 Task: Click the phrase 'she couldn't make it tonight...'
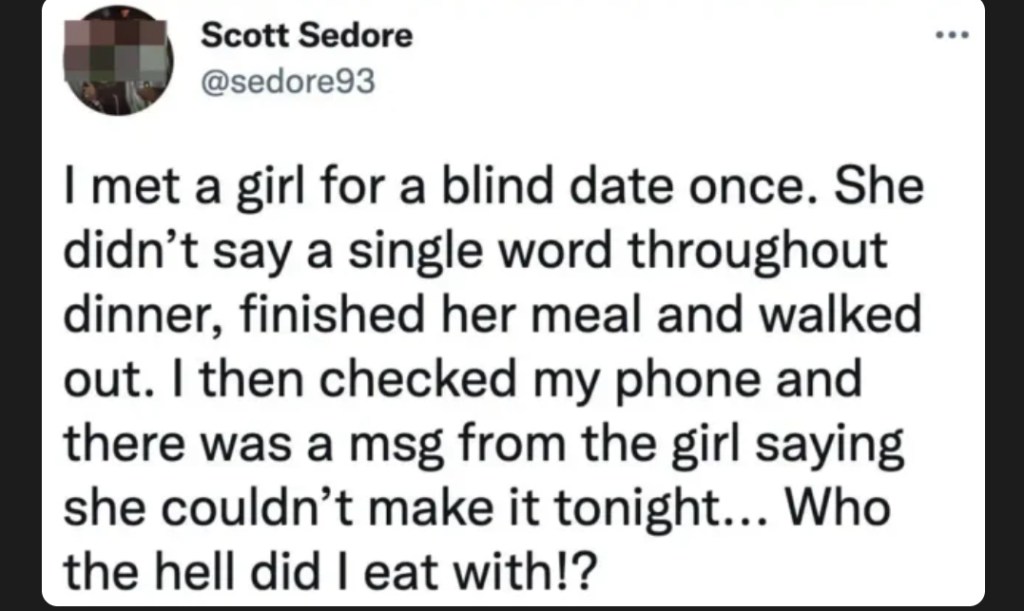pos(414,509)
